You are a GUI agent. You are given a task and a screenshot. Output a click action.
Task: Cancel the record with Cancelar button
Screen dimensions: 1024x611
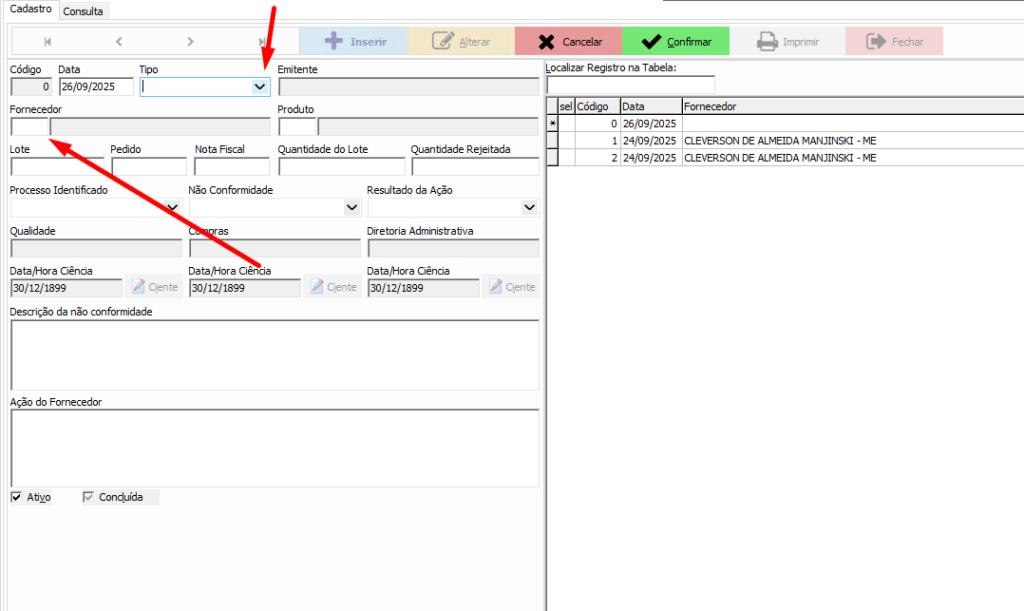pos(568,42)
